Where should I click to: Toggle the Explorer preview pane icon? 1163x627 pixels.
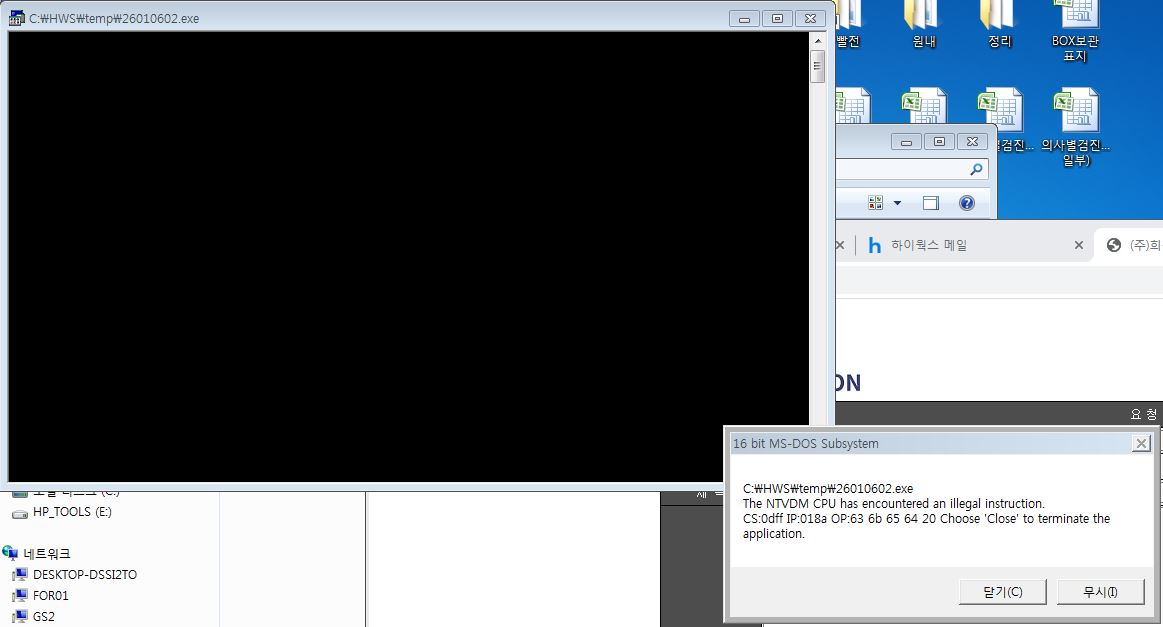(931, 203)
